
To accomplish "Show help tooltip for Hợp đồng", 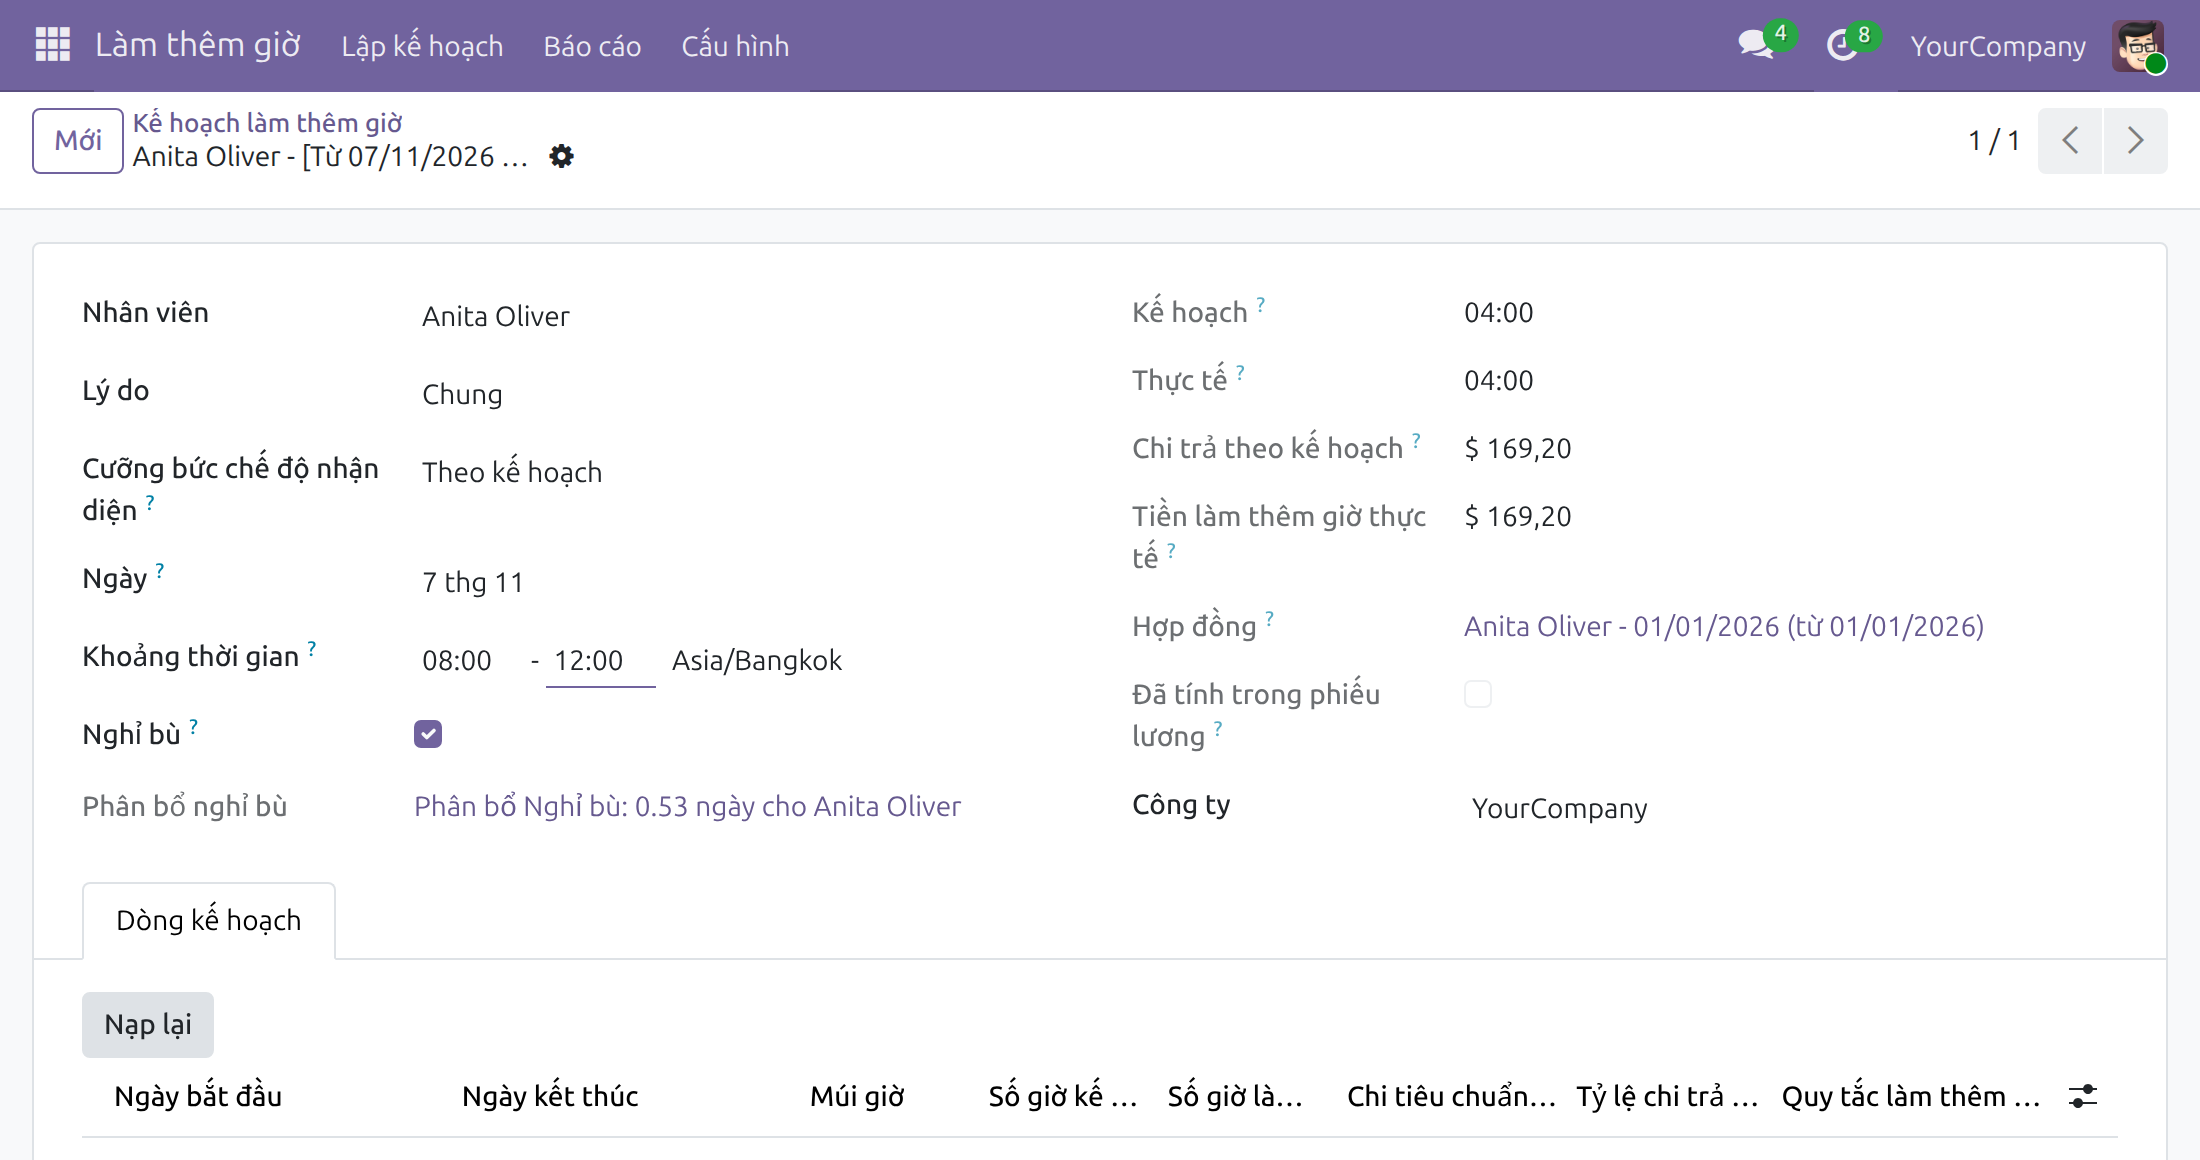I will [1269, 618].
